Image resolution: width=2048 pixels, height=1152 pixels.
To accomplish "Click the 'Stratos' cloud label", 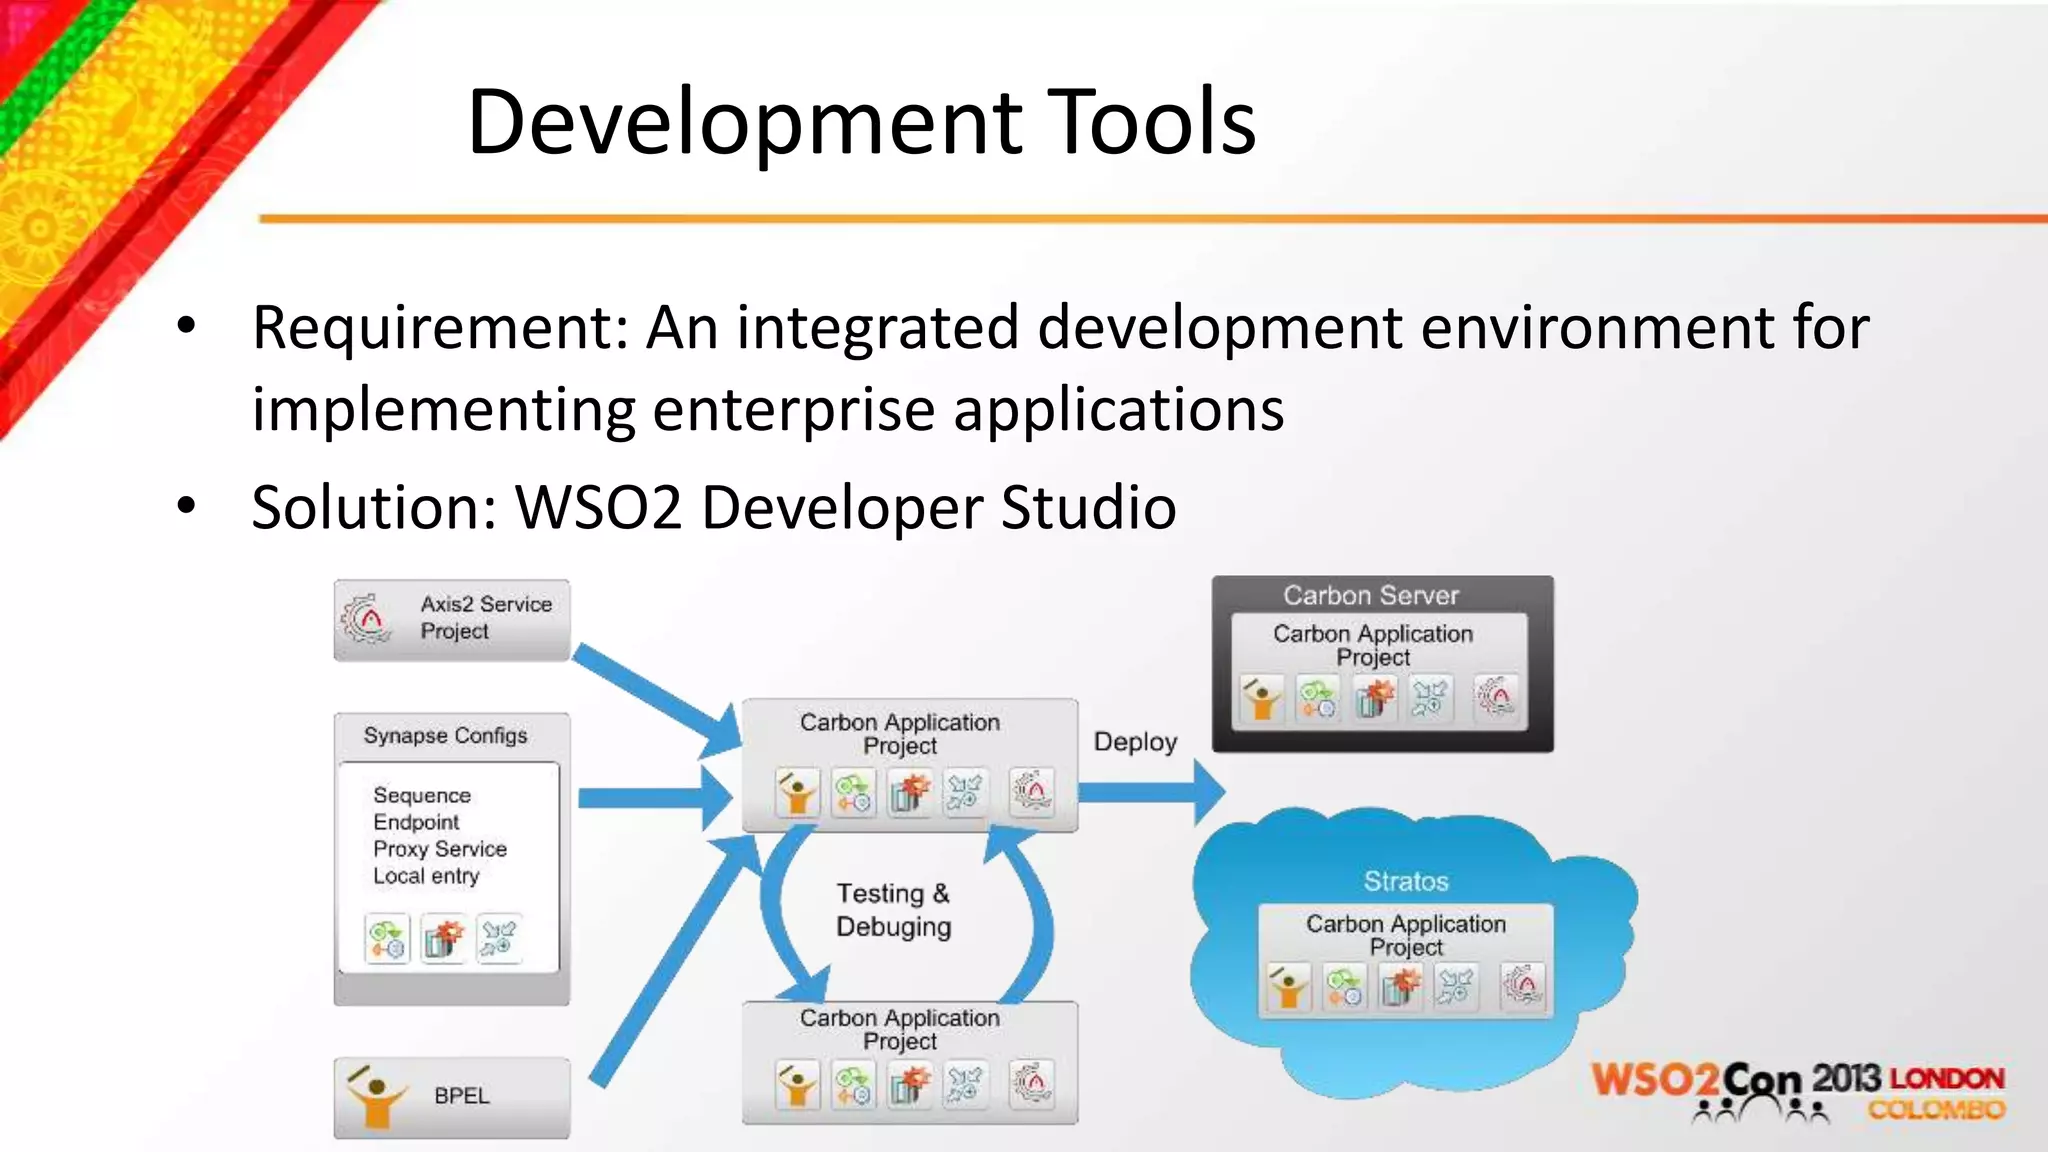I will 1406,881.
